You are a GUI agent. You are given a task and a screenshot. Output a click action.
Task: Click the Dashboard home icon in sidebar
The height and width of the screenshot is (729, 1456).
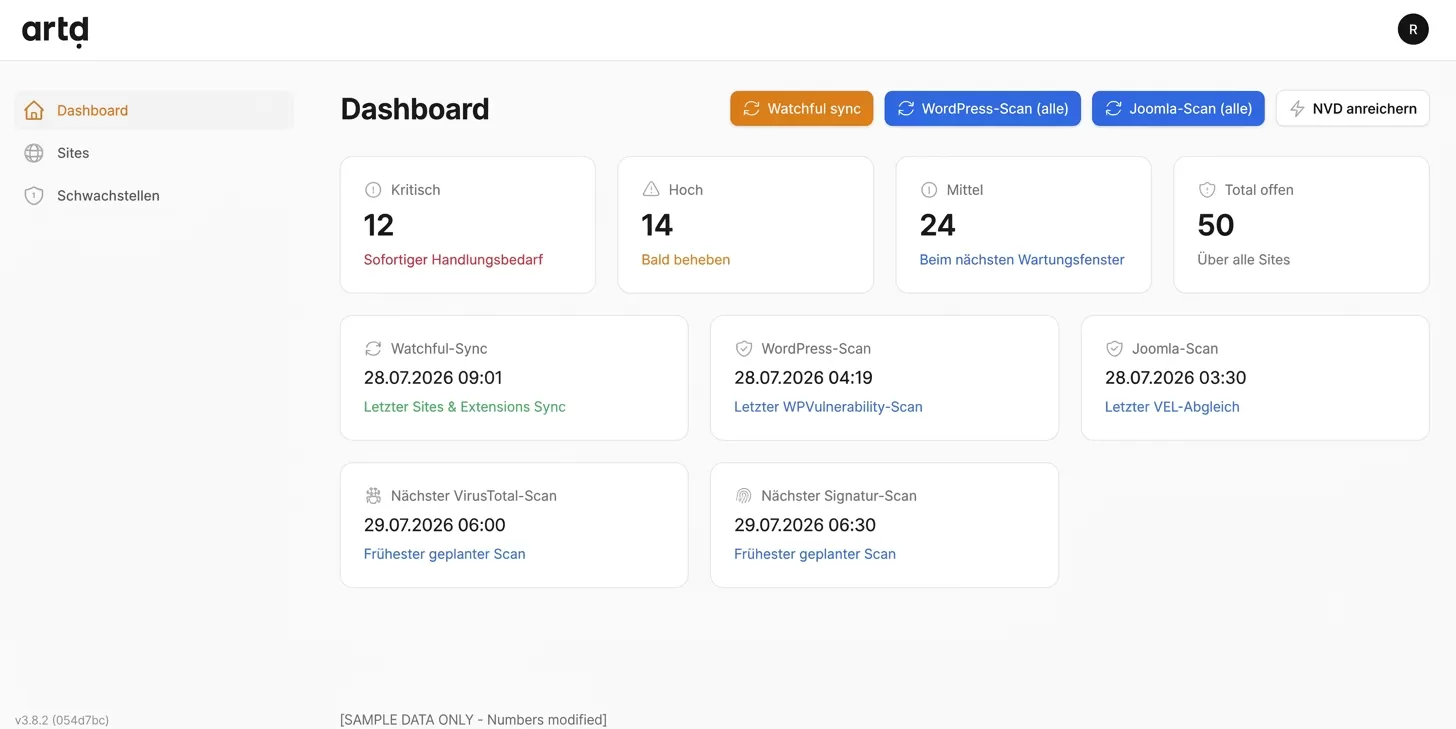pos(34,110)
